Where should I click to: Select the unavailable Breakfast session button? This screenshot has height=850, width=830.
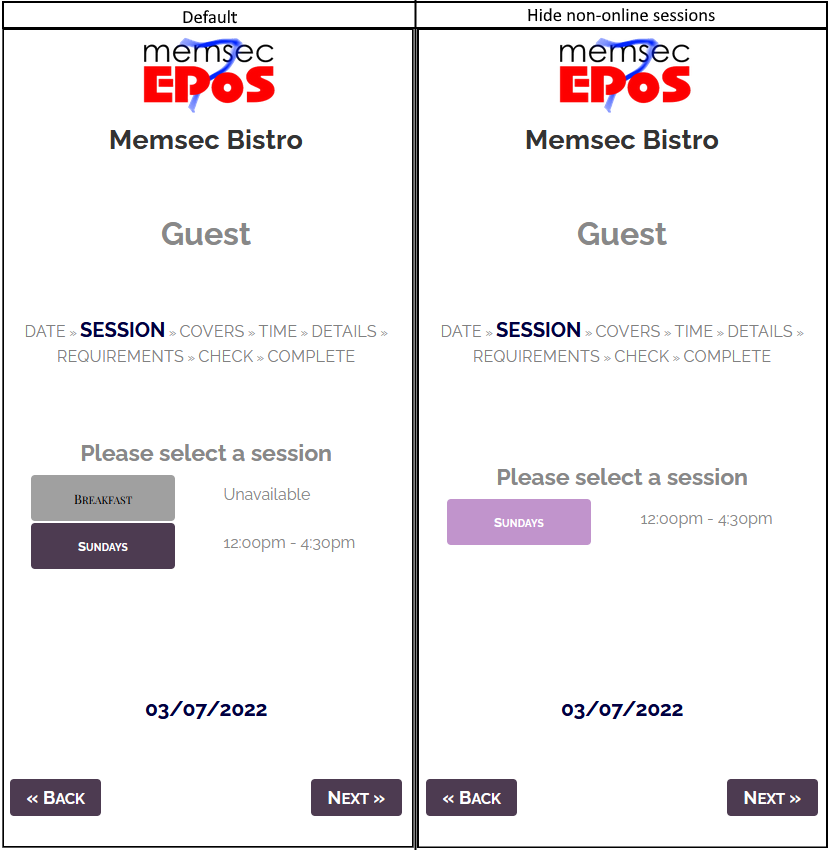(103, 498)
